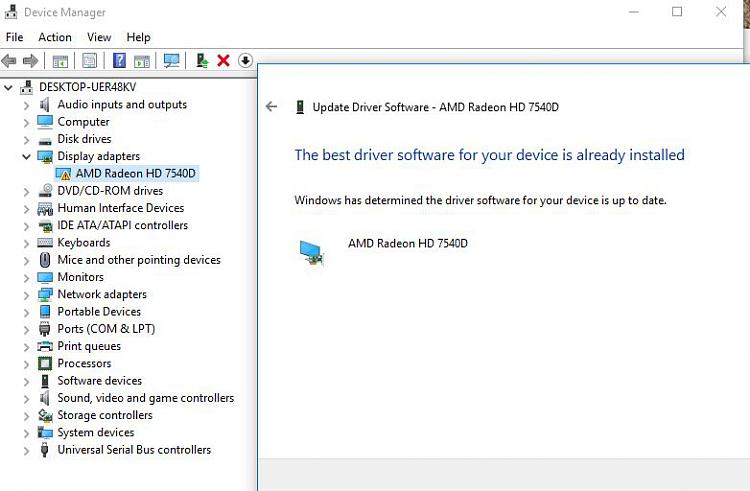Screen dimensions: 750x491
Task: Click the Processors chip icon
Action: tap(45, 364)
